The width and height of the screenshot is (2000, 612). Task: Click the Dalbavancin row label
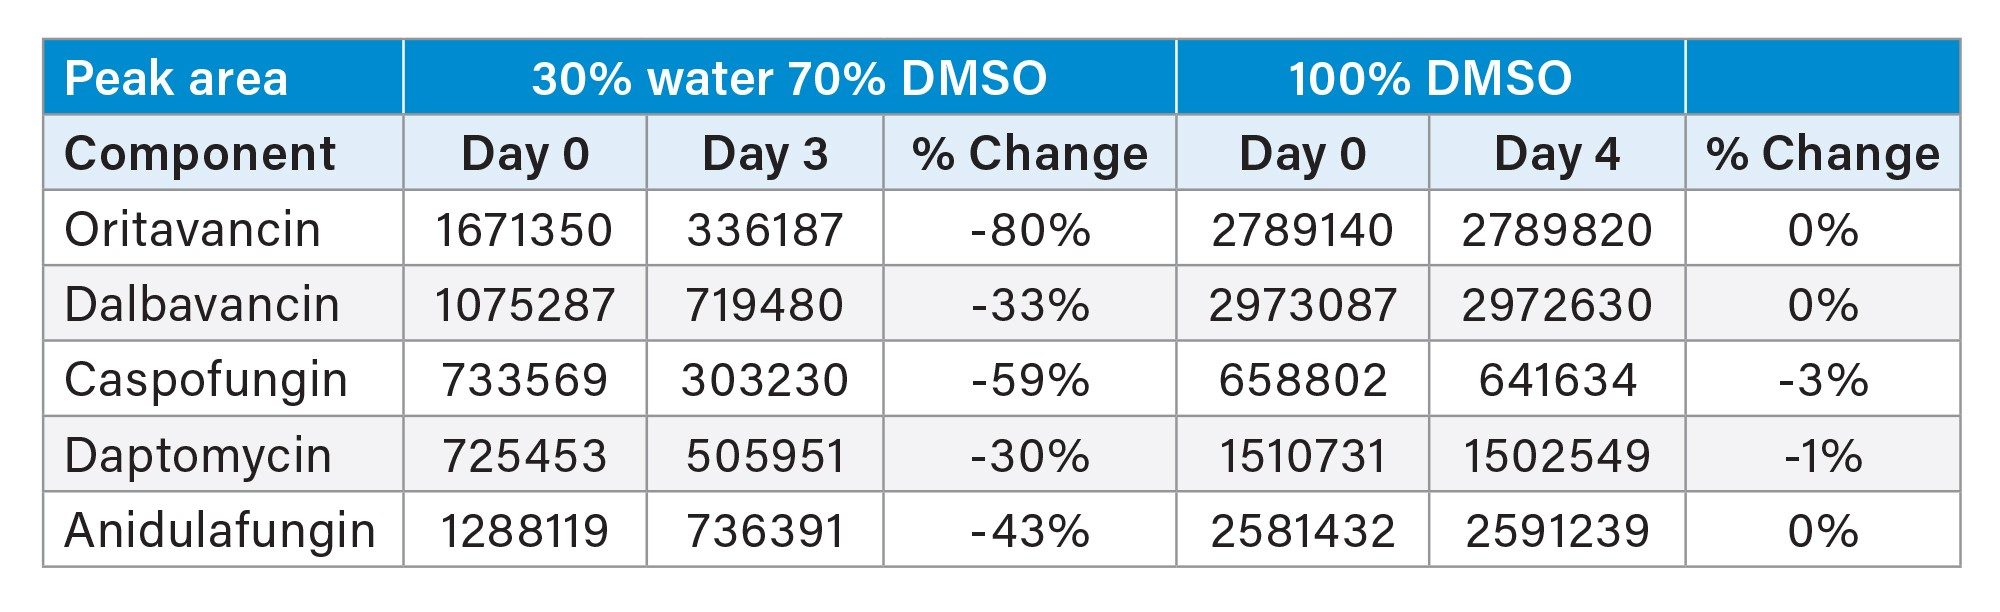[x=202, y=305]
